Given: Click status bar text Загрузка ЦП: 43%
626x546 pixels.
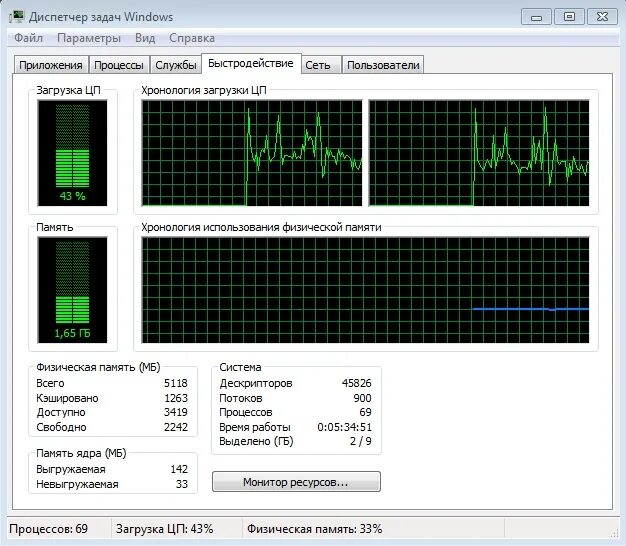Looking at the screenshot, I should point(164,529).
